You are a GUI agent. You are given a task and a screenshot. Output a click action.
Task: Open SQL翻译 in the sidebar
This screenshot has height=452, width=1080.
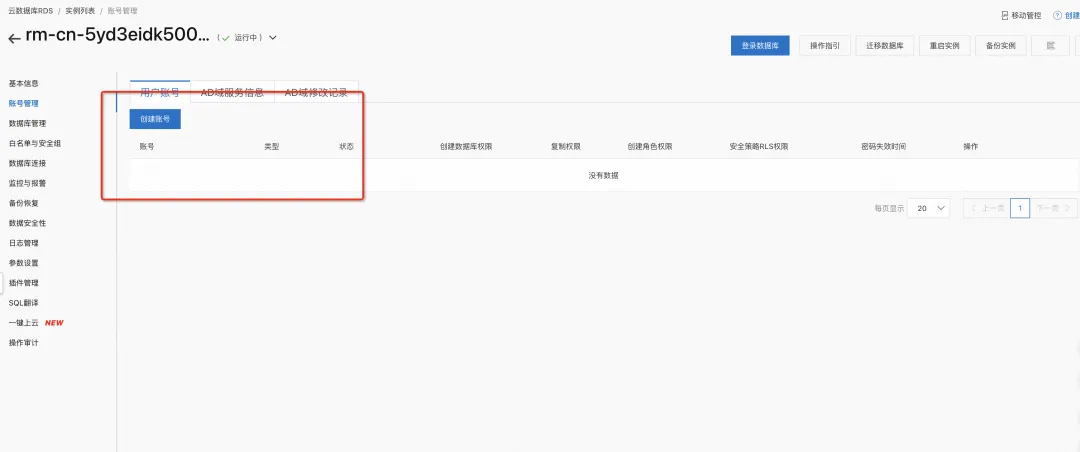coord(23,303)
